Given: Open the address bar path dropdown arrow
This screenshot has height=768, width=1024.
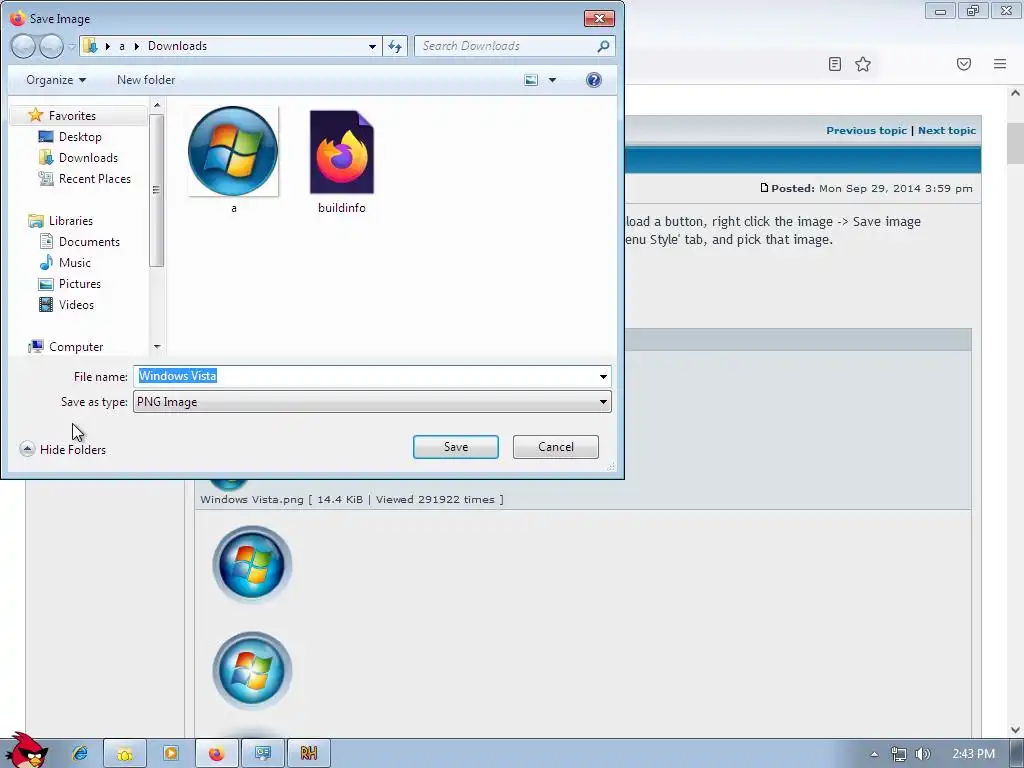Looking at the screenshot, I should tap(372, 46).
